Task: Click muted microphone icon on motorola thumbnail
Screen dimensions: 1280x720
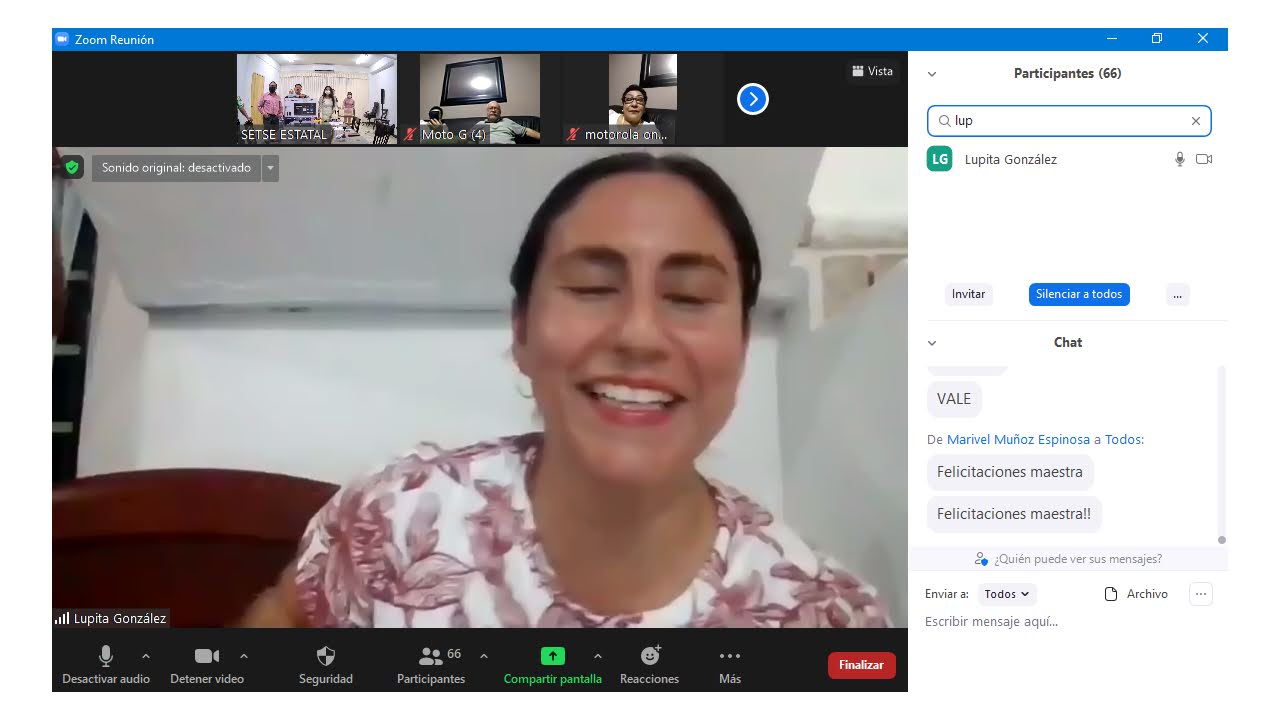Action: pos(573,134)
